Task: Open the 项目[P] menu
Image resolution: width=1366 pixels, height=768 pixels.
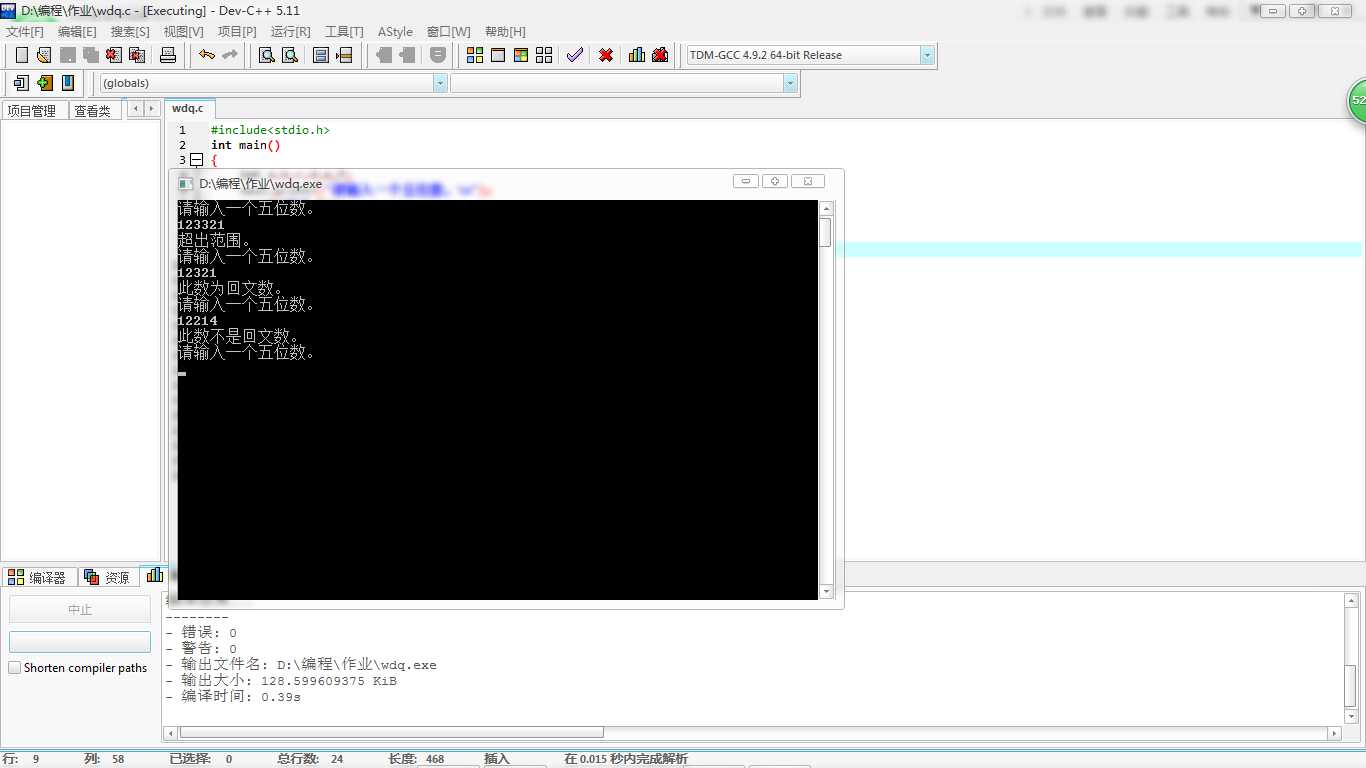Action: tap(237, 32)
